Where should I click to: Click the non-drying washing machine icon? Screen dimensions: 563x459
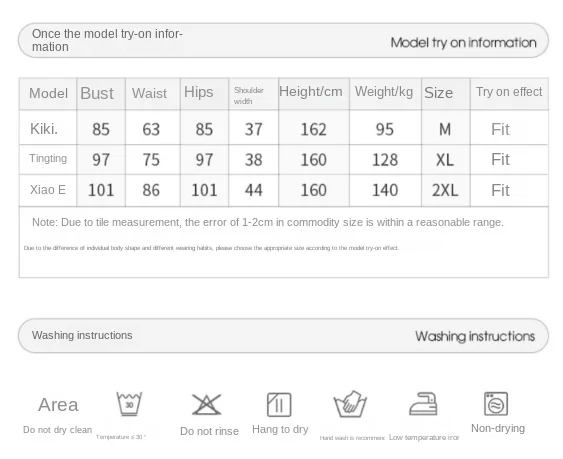pos(496,404)
